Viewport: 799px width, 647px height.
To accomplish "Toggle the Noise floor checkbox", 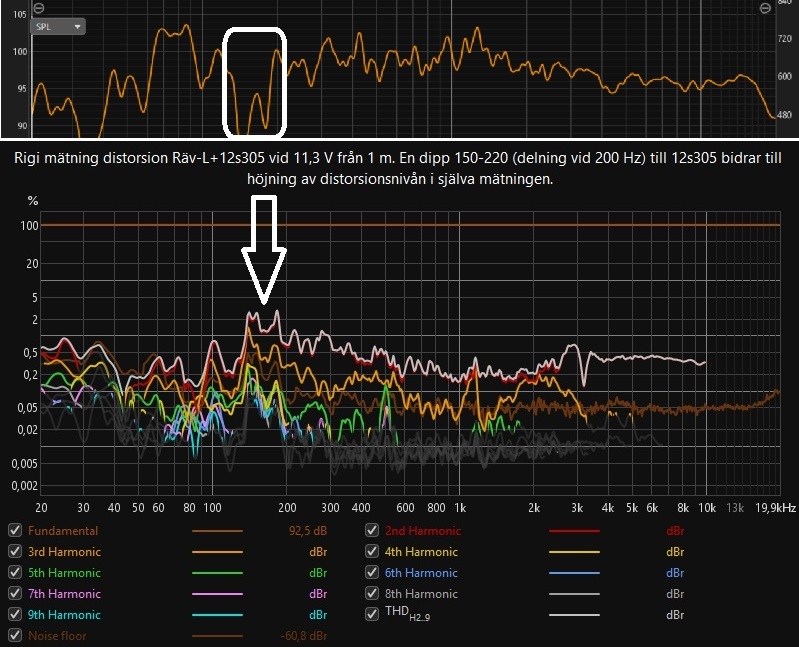I will click(x=15, y=635).
